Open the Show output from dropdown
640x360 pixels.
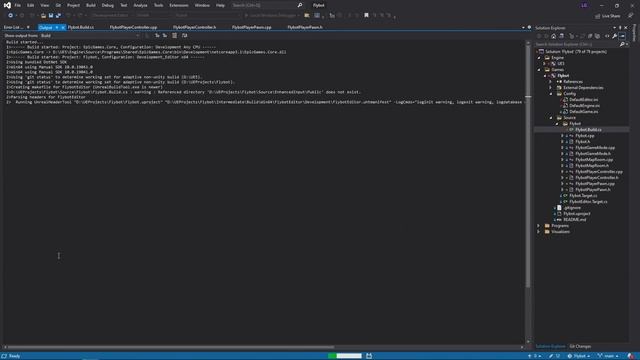click(90, 36)
